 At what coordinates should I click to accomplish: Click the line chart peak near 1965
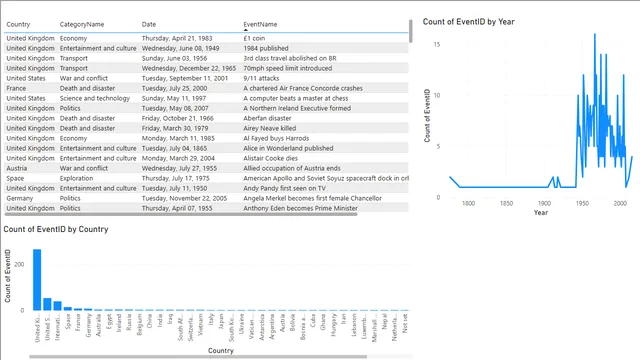pyautogui.click(x=595, y=34)
